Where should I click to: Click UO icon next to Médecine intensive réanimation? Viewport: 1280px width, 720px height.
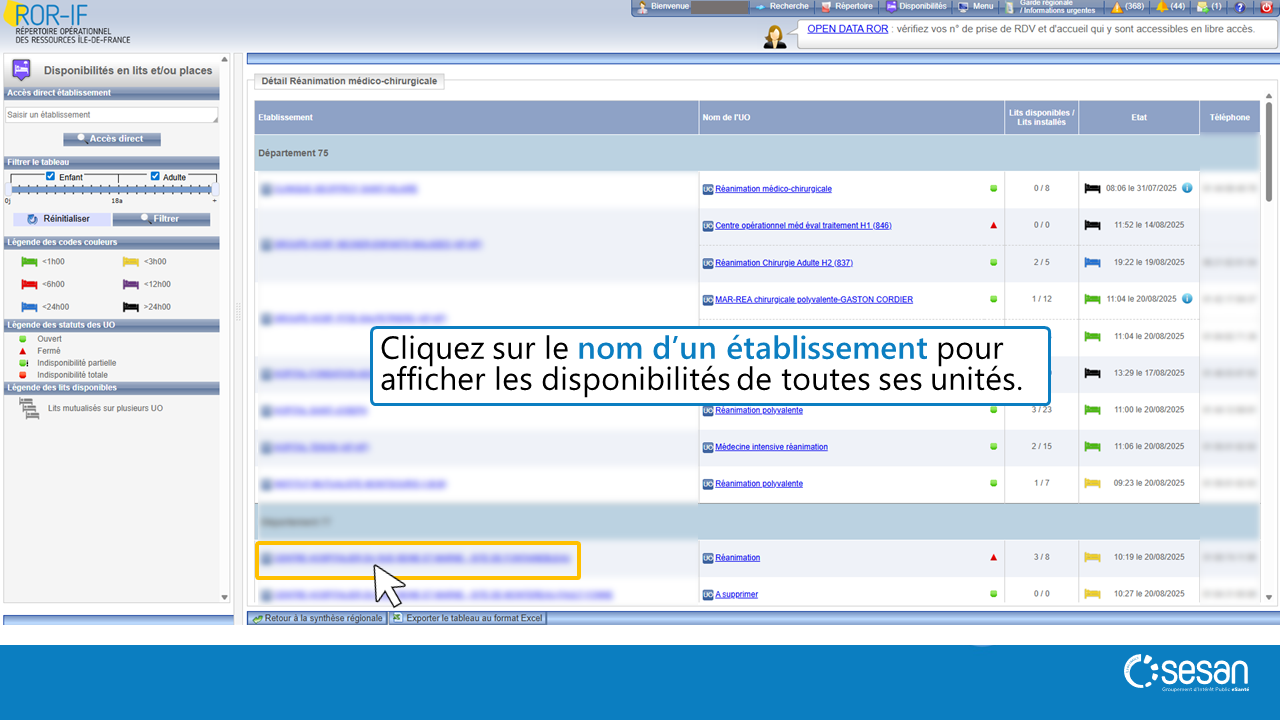[708, 447]
